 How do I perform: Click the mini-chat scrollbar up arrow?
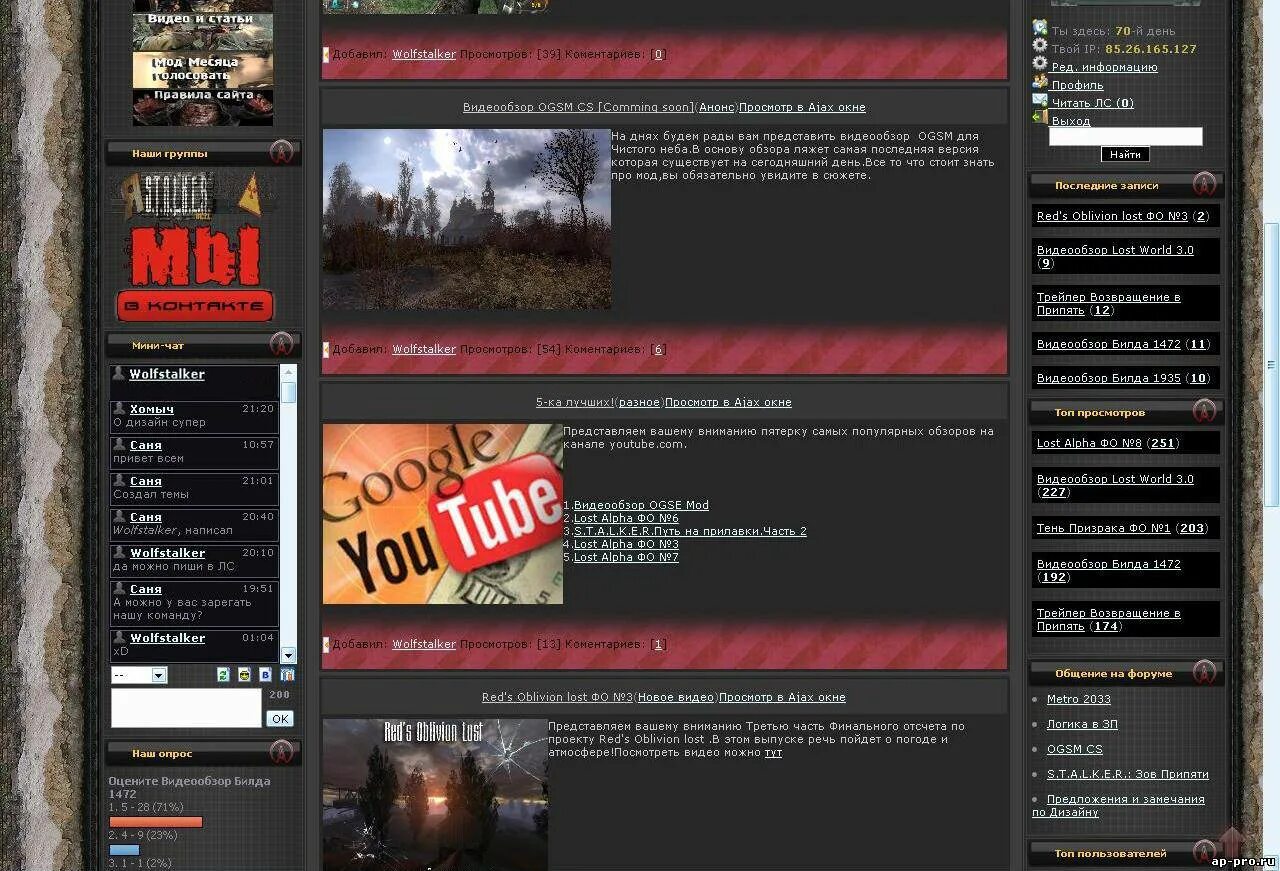point(288,372)
